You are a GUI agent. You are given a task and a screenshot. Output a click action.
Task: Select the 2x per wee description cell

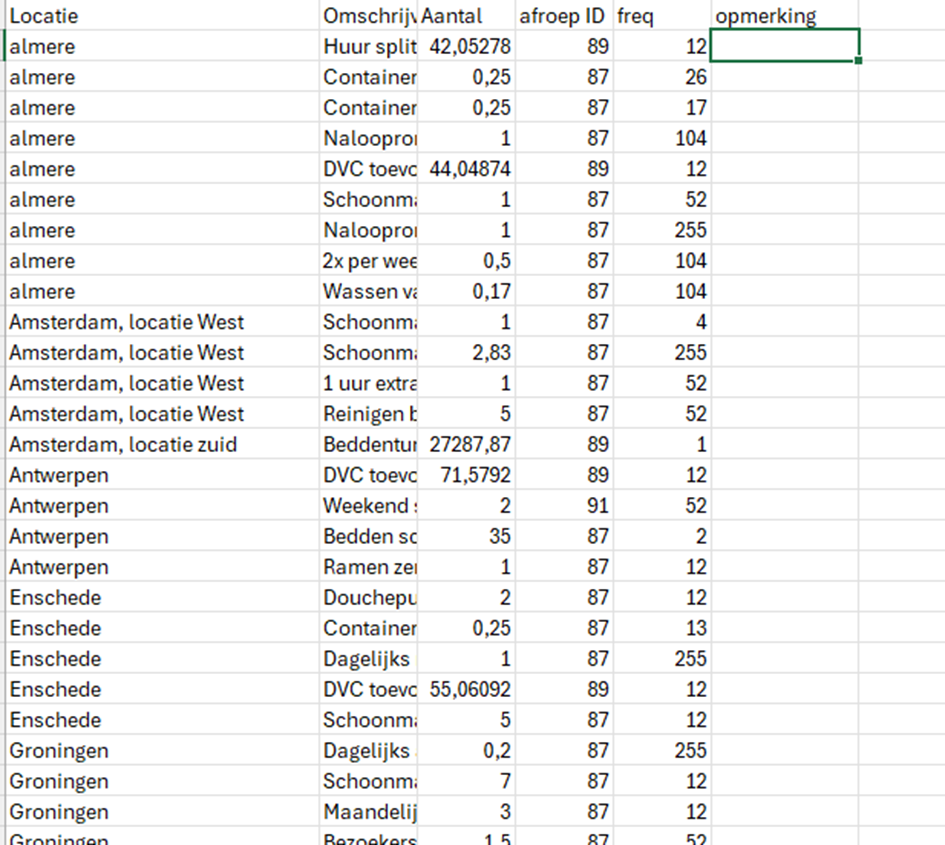coord(368,260)
